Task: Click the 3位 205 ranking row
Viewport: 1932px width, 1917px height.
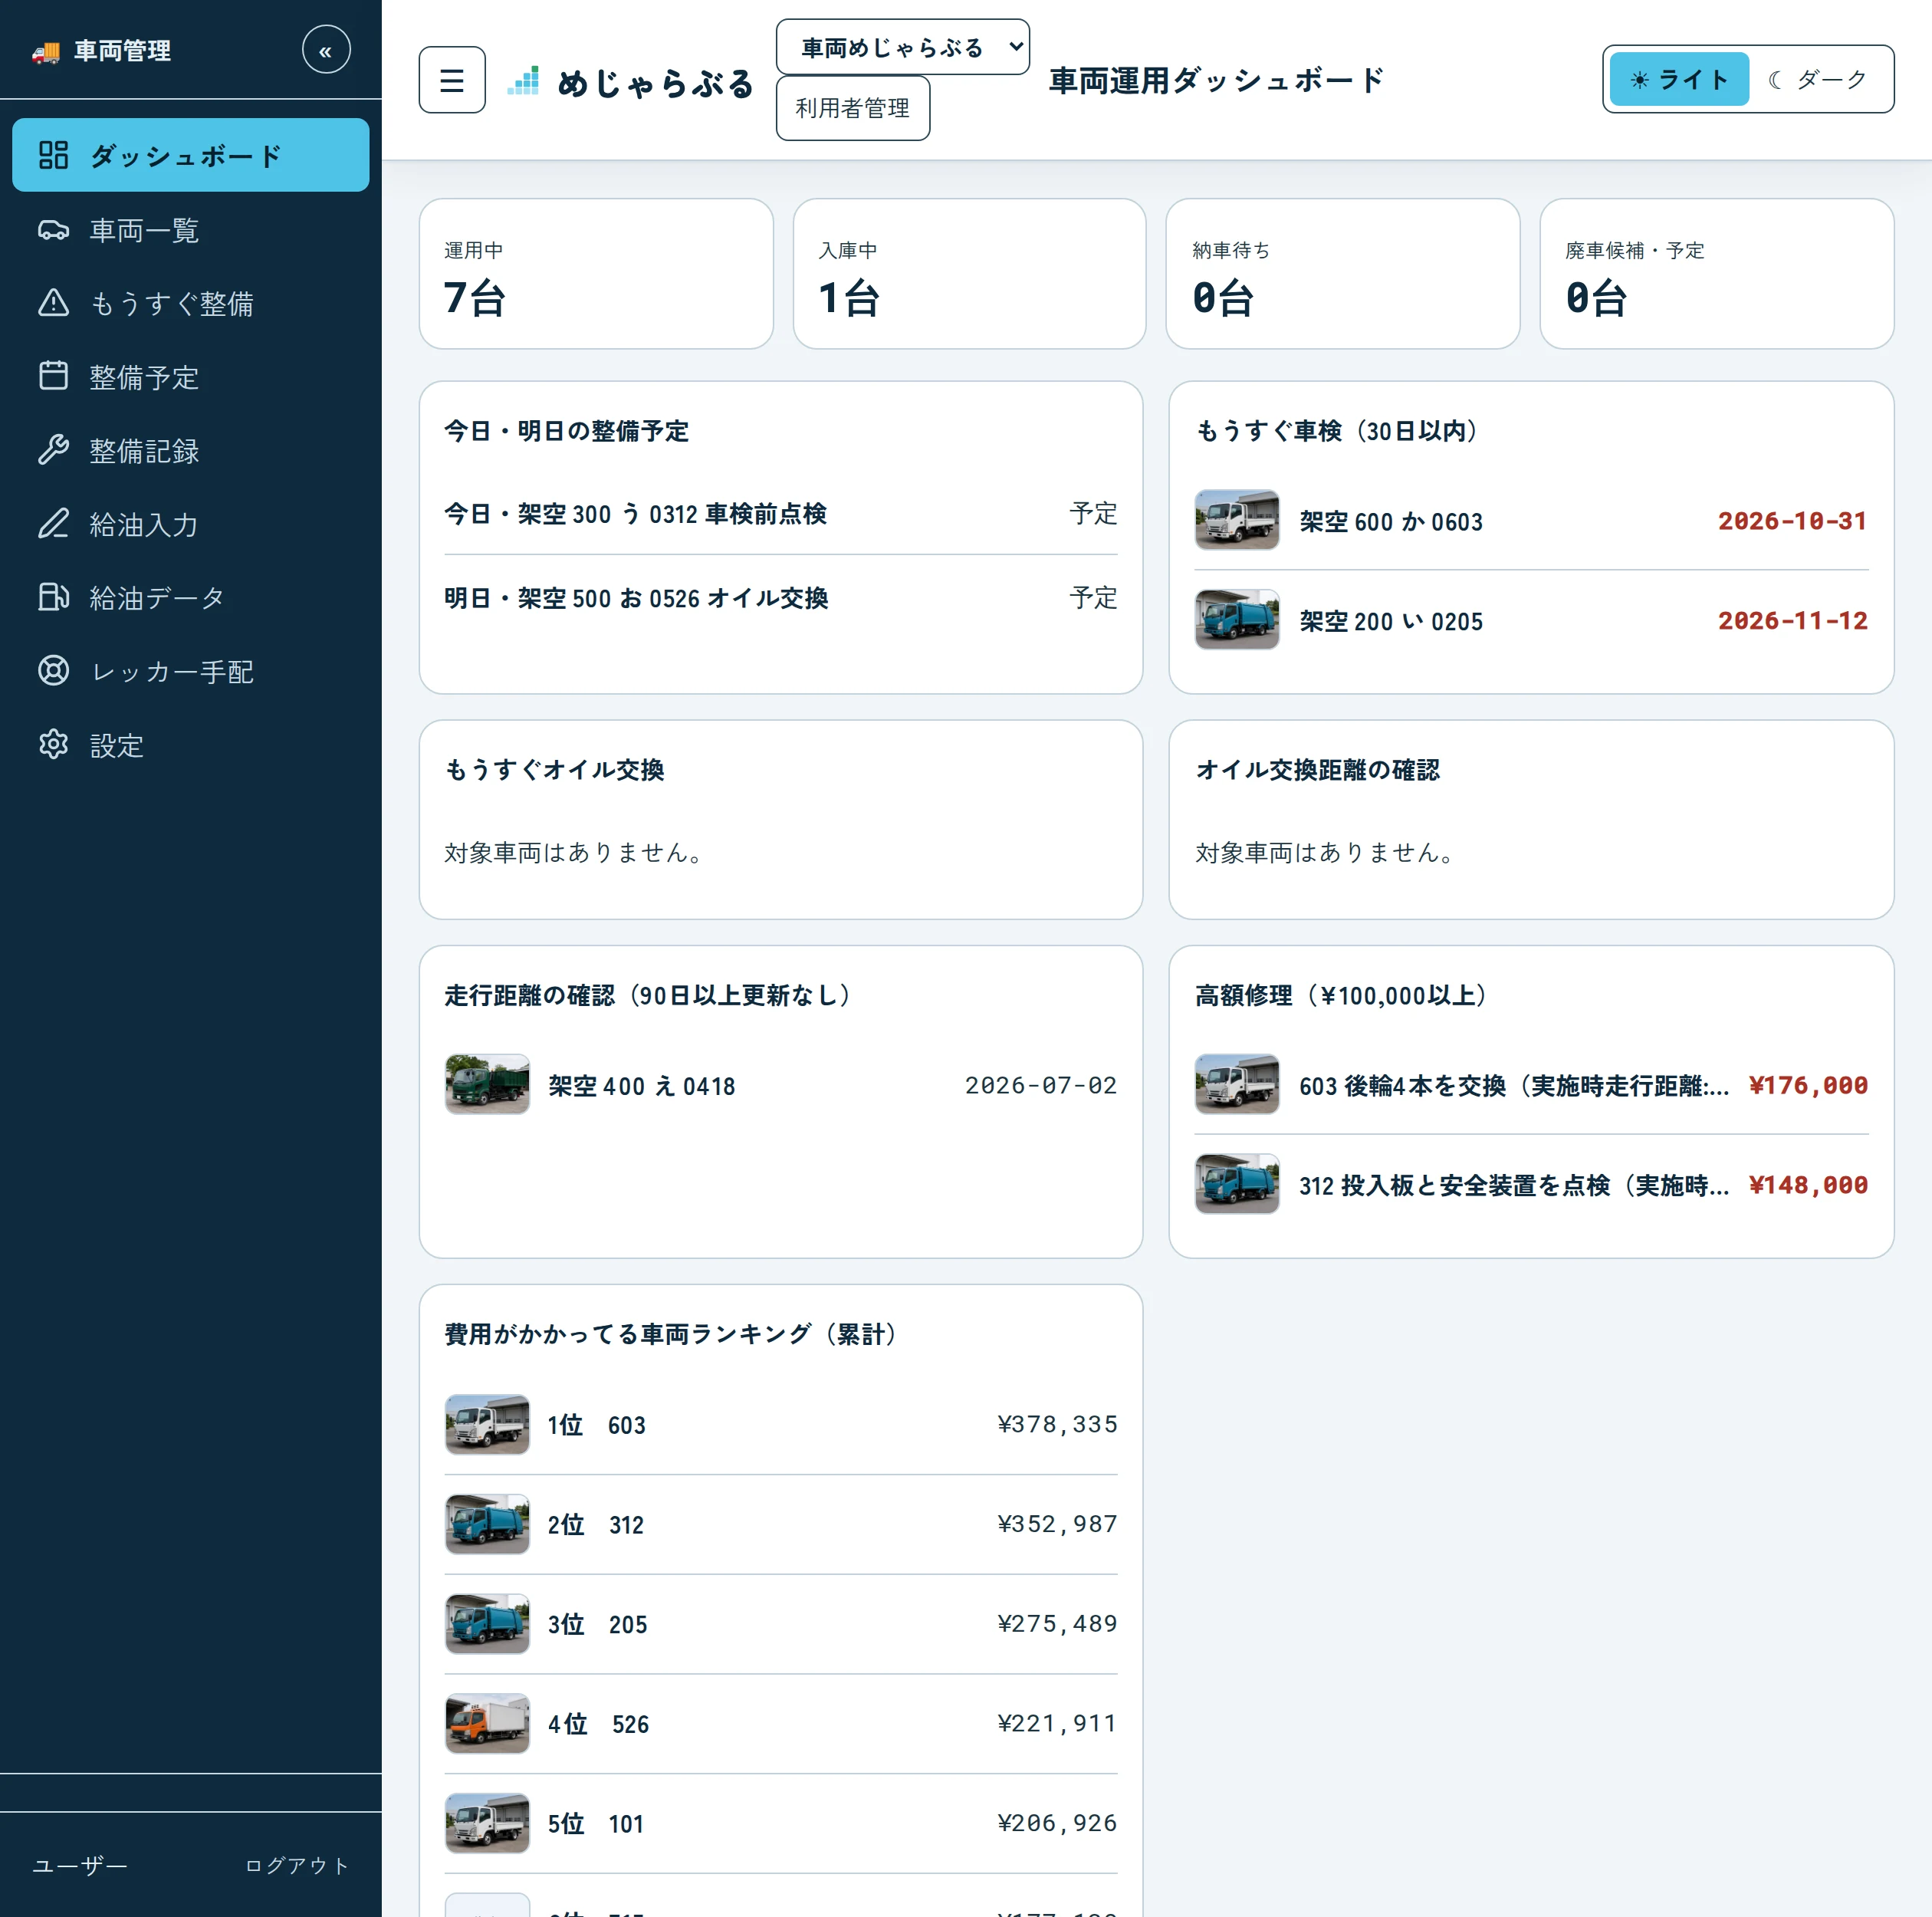Action: point(781,1624)
